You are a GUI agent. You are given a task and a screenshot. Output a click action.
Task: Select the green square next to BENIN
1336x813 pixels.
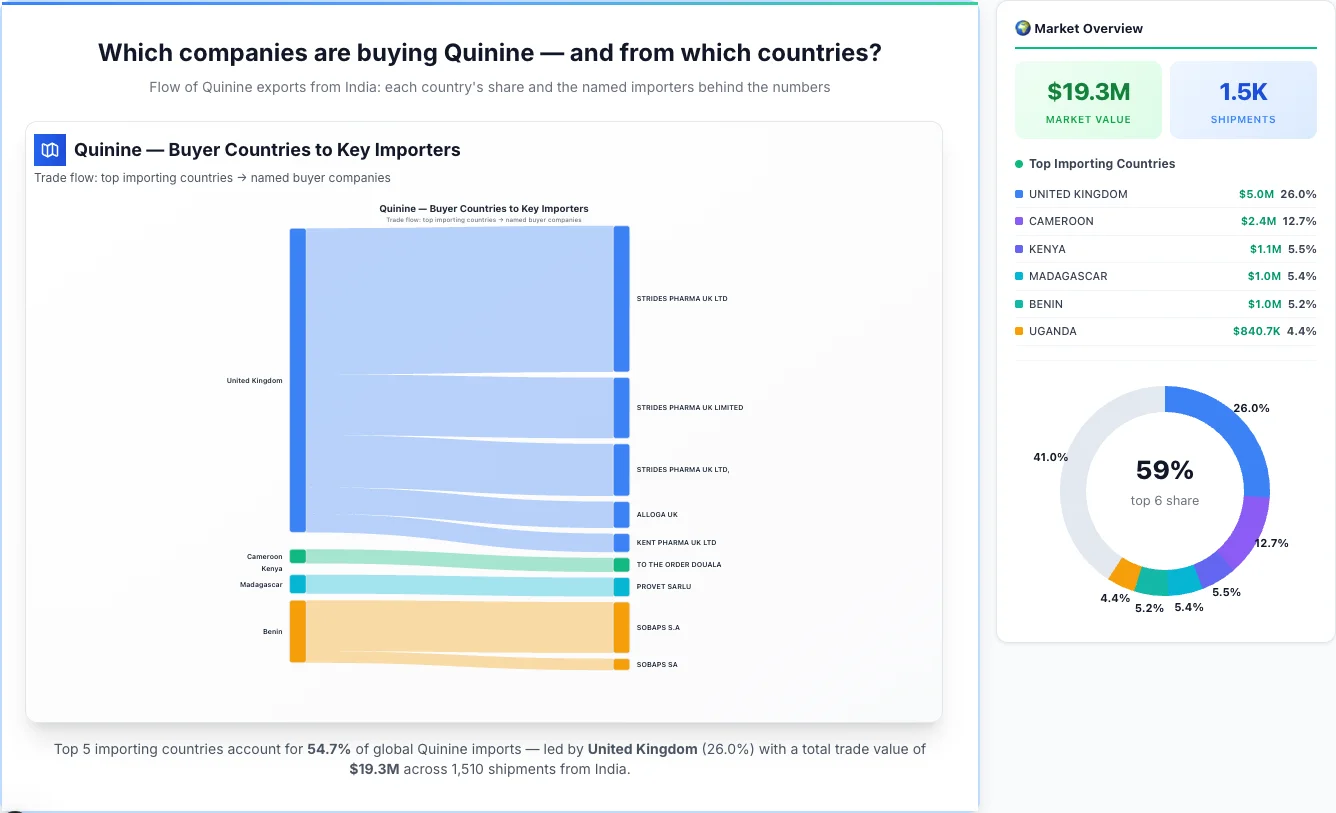coord(1019,304)
